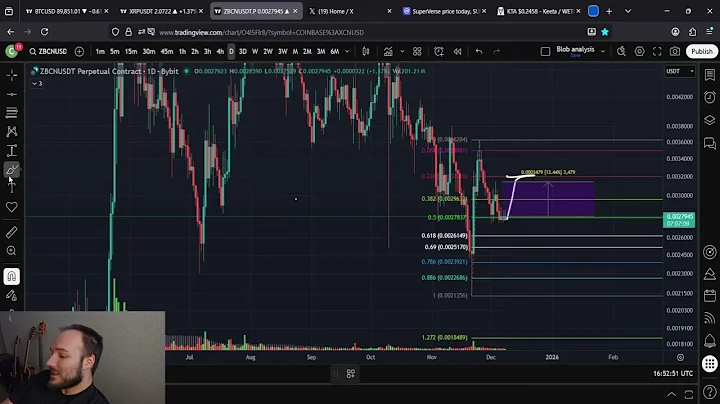This screenshot has height=404, width=720.
Task: Switch to the 1h timeframe
Action: (182, 51)
